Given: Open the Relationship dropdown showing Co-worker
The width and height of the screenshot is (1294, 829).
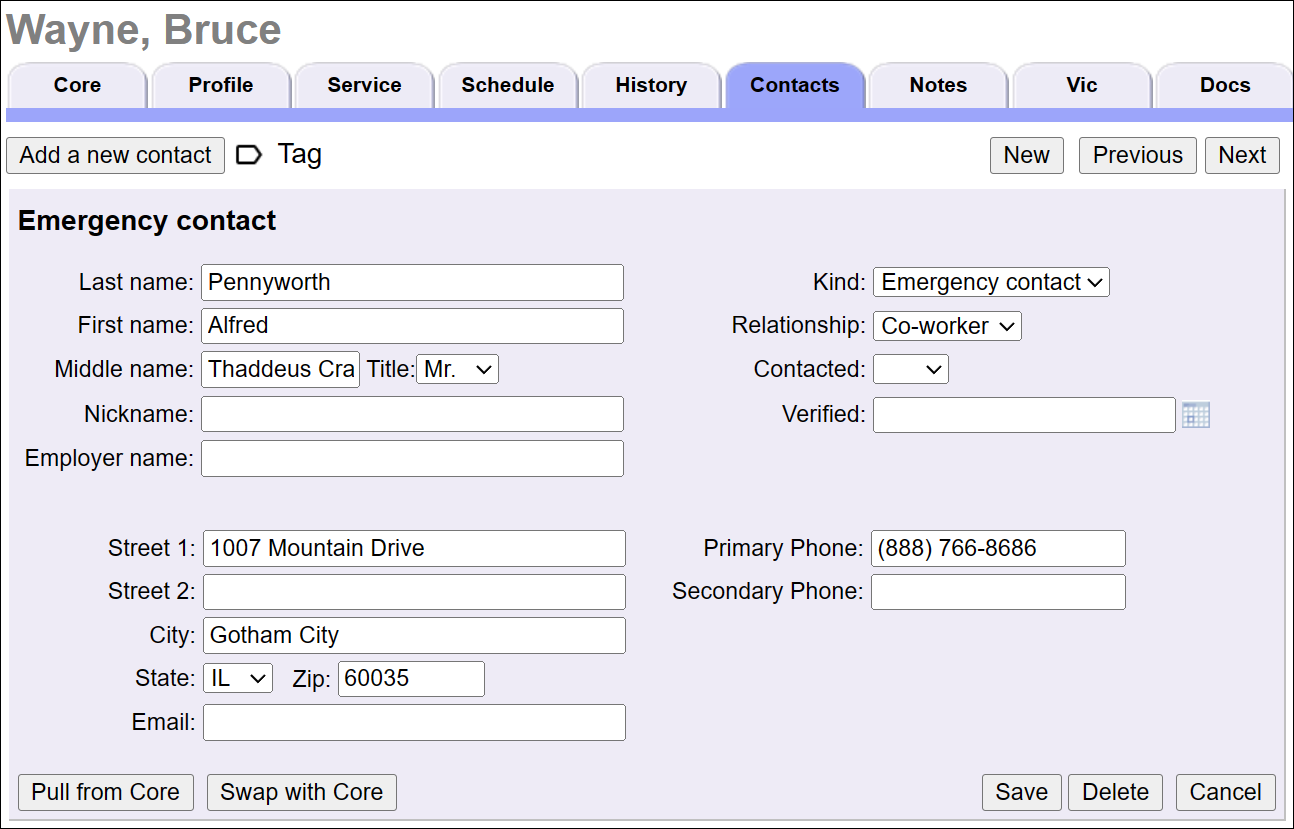Looking at the screenshot, I should point(946,325).
